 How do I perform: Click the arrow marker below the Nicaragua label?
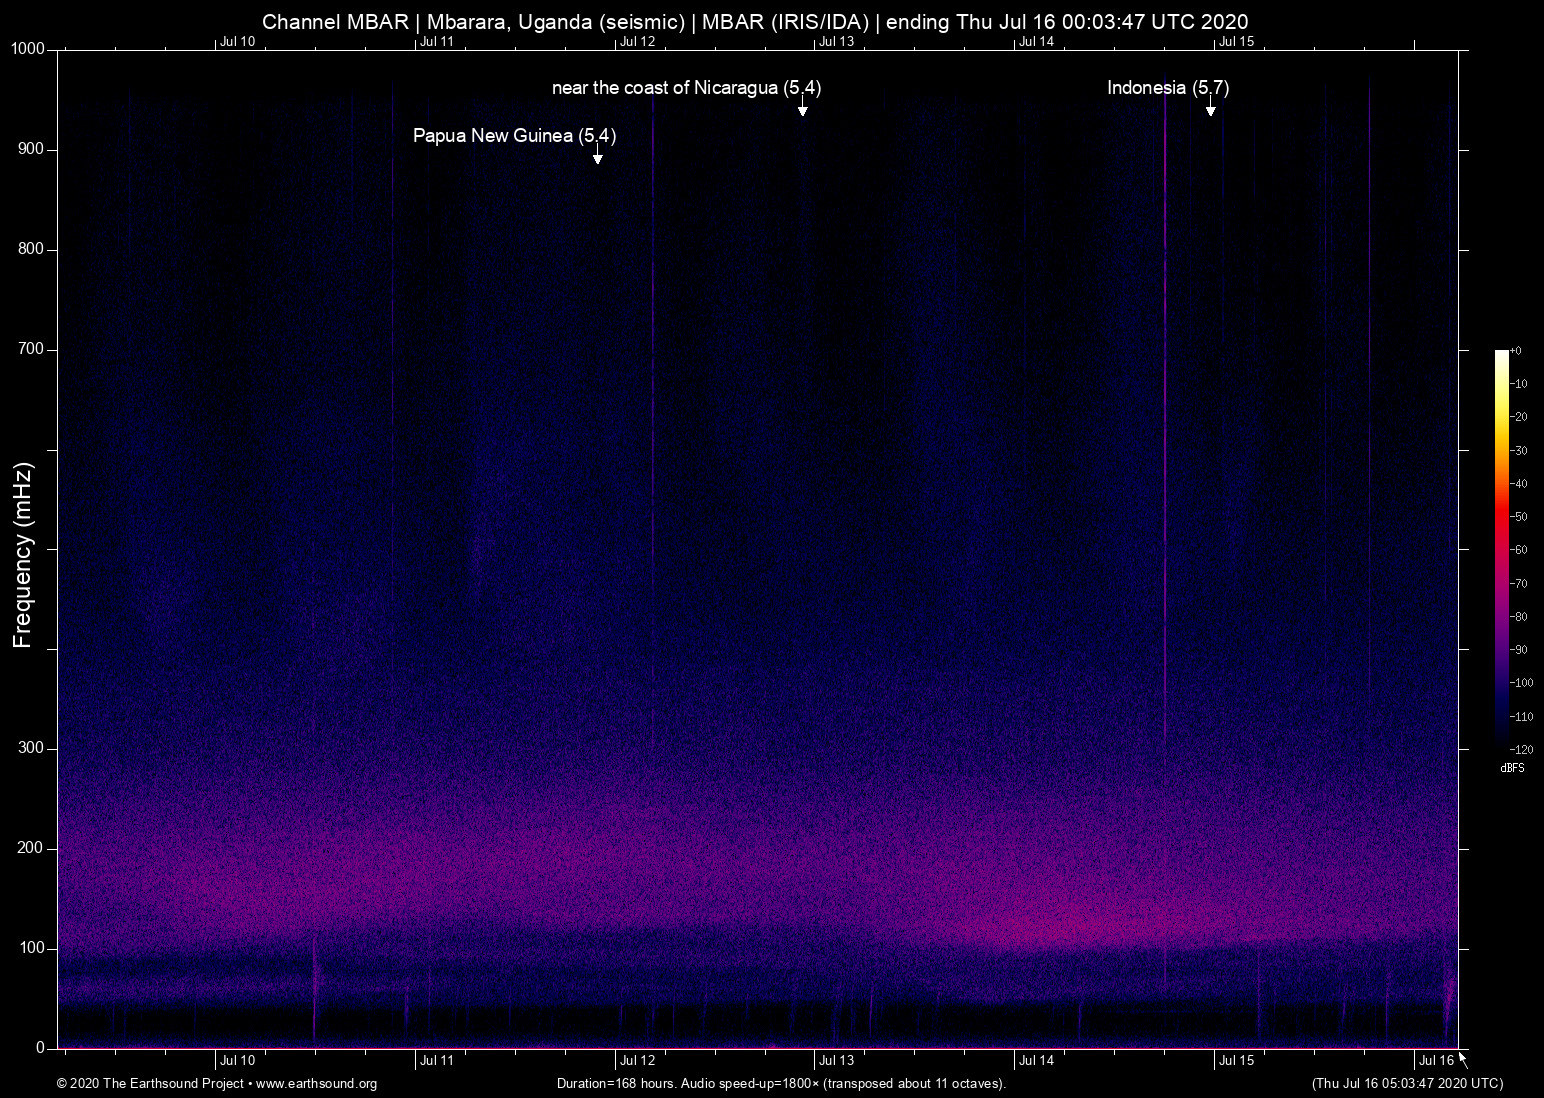tap(802, 108)
